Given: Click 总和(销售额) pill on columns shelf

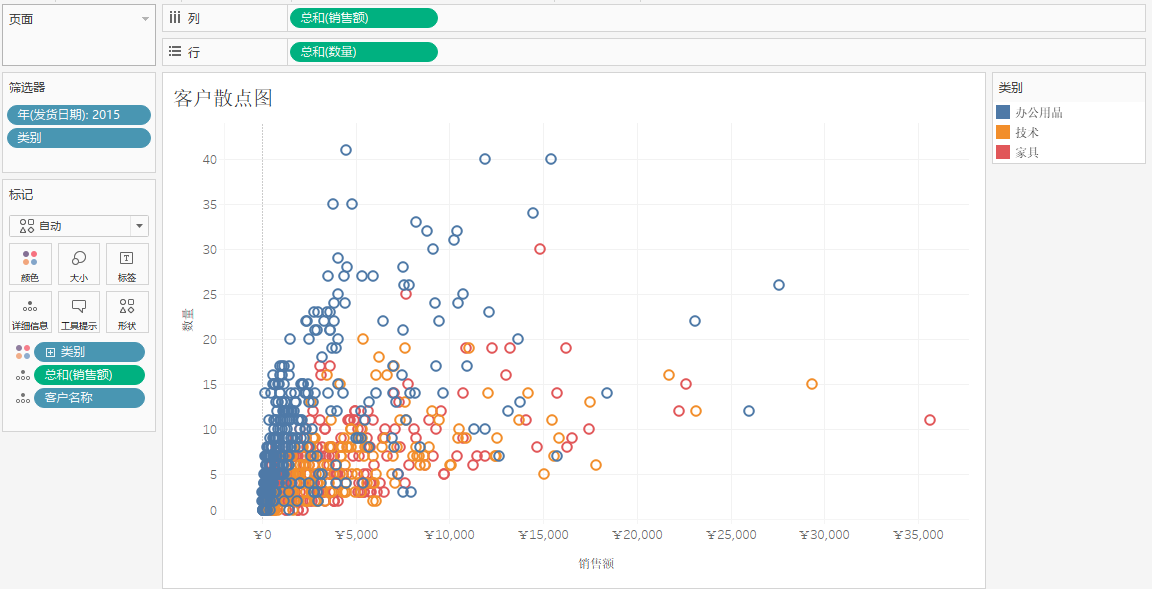Looking at the screenshot, I should click(x=363, y=18).
